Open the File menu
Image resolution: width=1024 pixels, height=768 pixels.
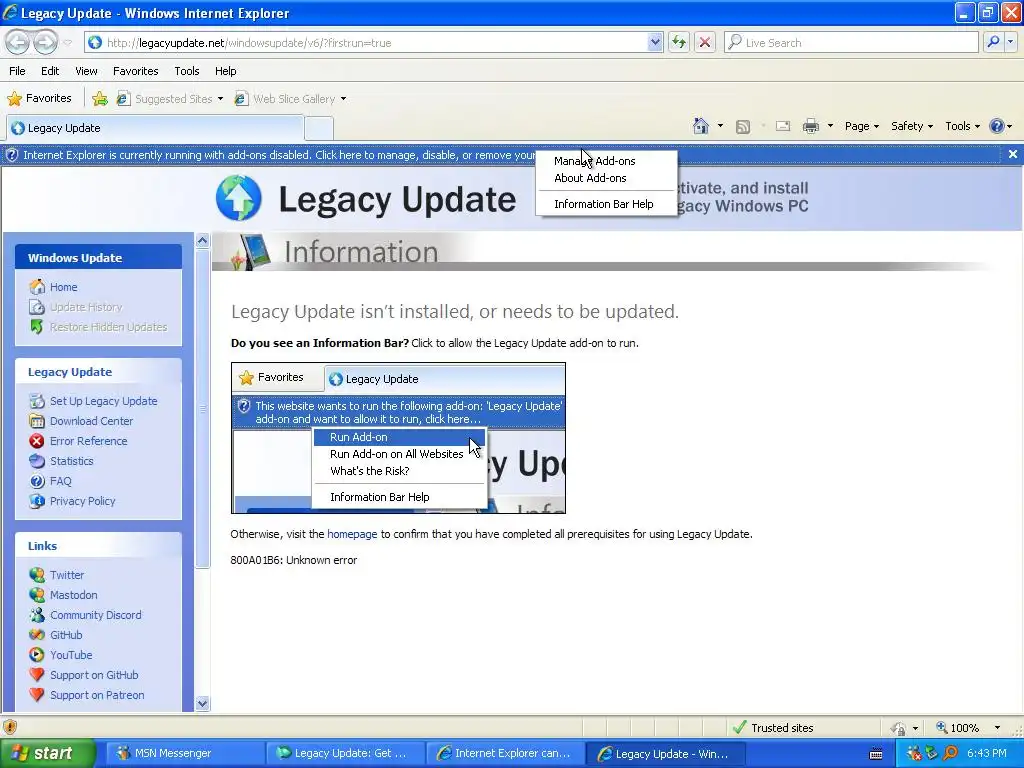[x=18, y=71]
